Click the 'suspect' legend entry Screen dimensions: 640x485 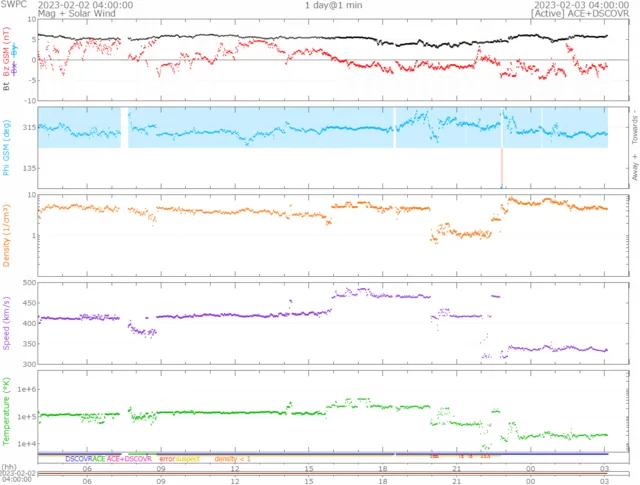pyautogui.click(x=188, y=458)
